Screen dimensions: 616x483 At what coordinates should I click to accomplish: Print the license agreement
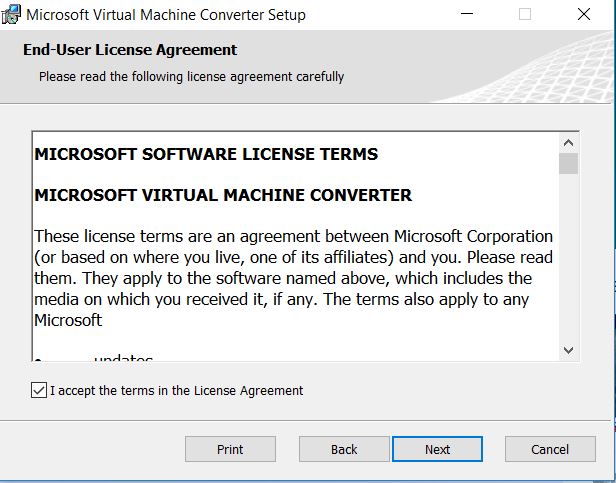230,449
